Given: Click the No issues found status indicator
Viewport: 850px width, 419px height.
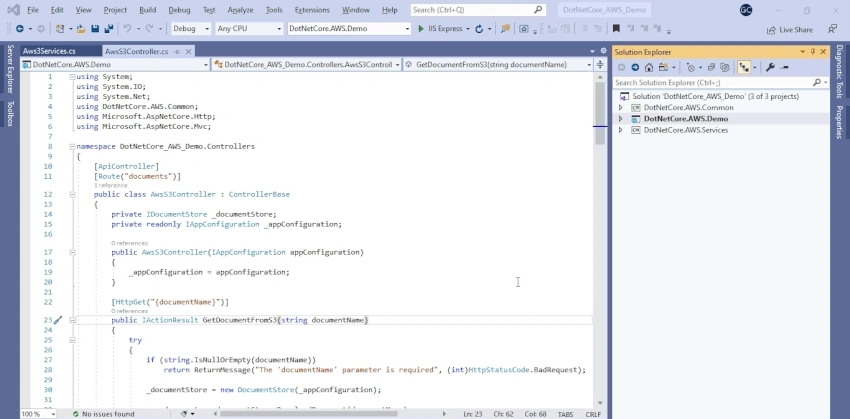Looking at the screenshot, I should coord(104,414).
